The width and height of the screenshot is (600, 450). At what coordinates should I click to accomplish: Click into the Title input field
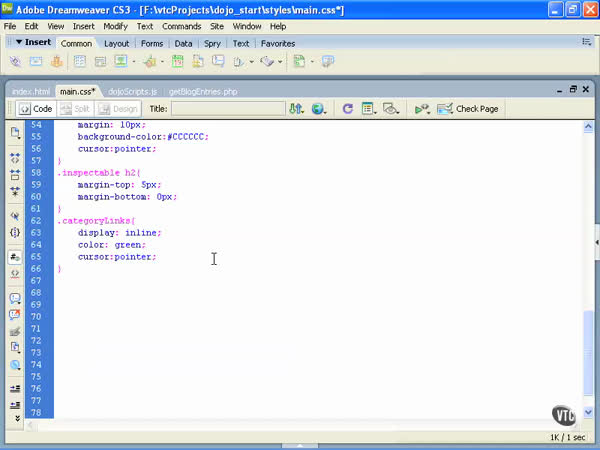[x=226, y=108]
